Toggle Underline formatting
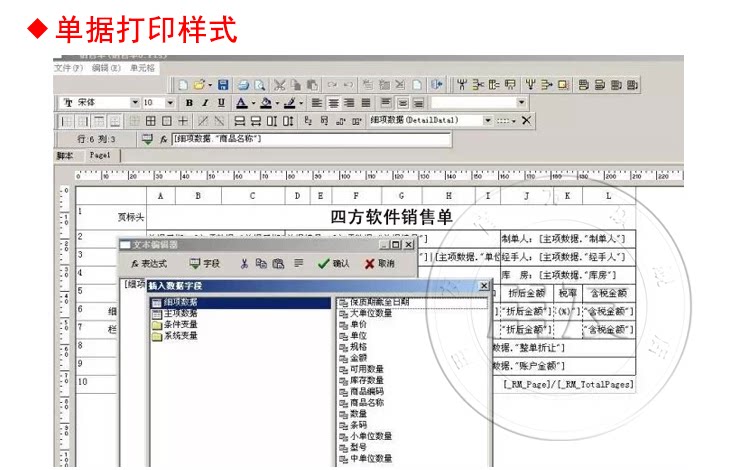750x470 pixels. click(x=221, y=103)
